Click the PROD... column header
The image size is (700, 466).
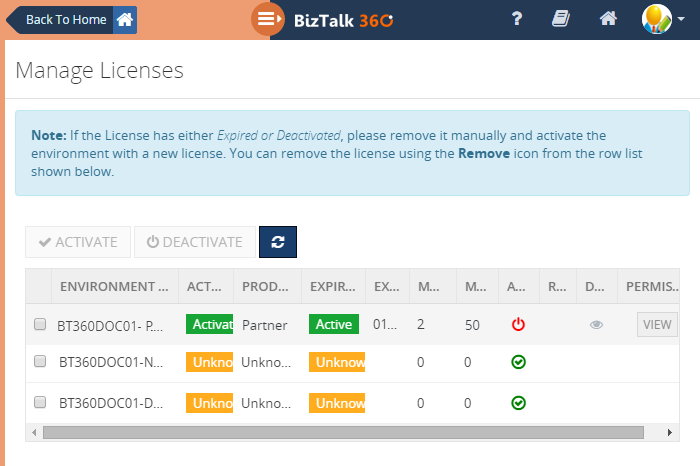267,287
